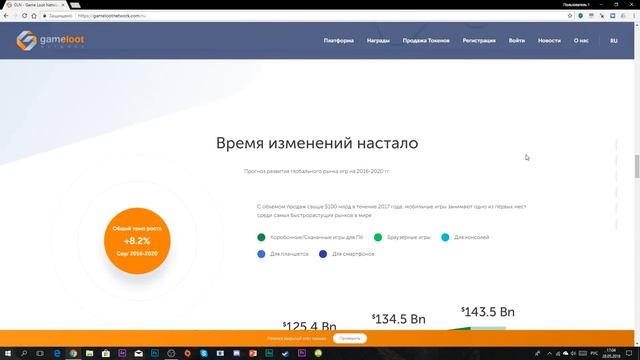Click the gameloot logo in the header
This screenshot has width=640, height=360.
(50, 40)
